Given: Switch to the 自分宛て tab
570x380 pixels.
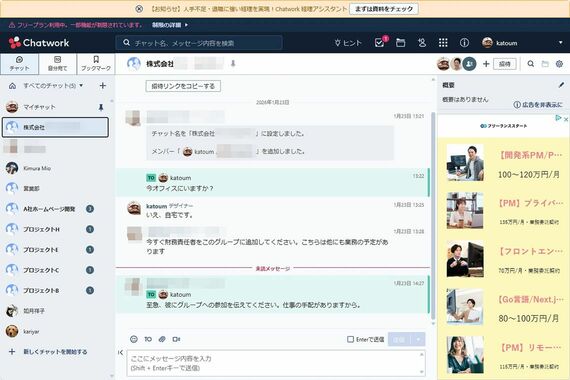Looking at the screenshot, I should pos(57,64).
